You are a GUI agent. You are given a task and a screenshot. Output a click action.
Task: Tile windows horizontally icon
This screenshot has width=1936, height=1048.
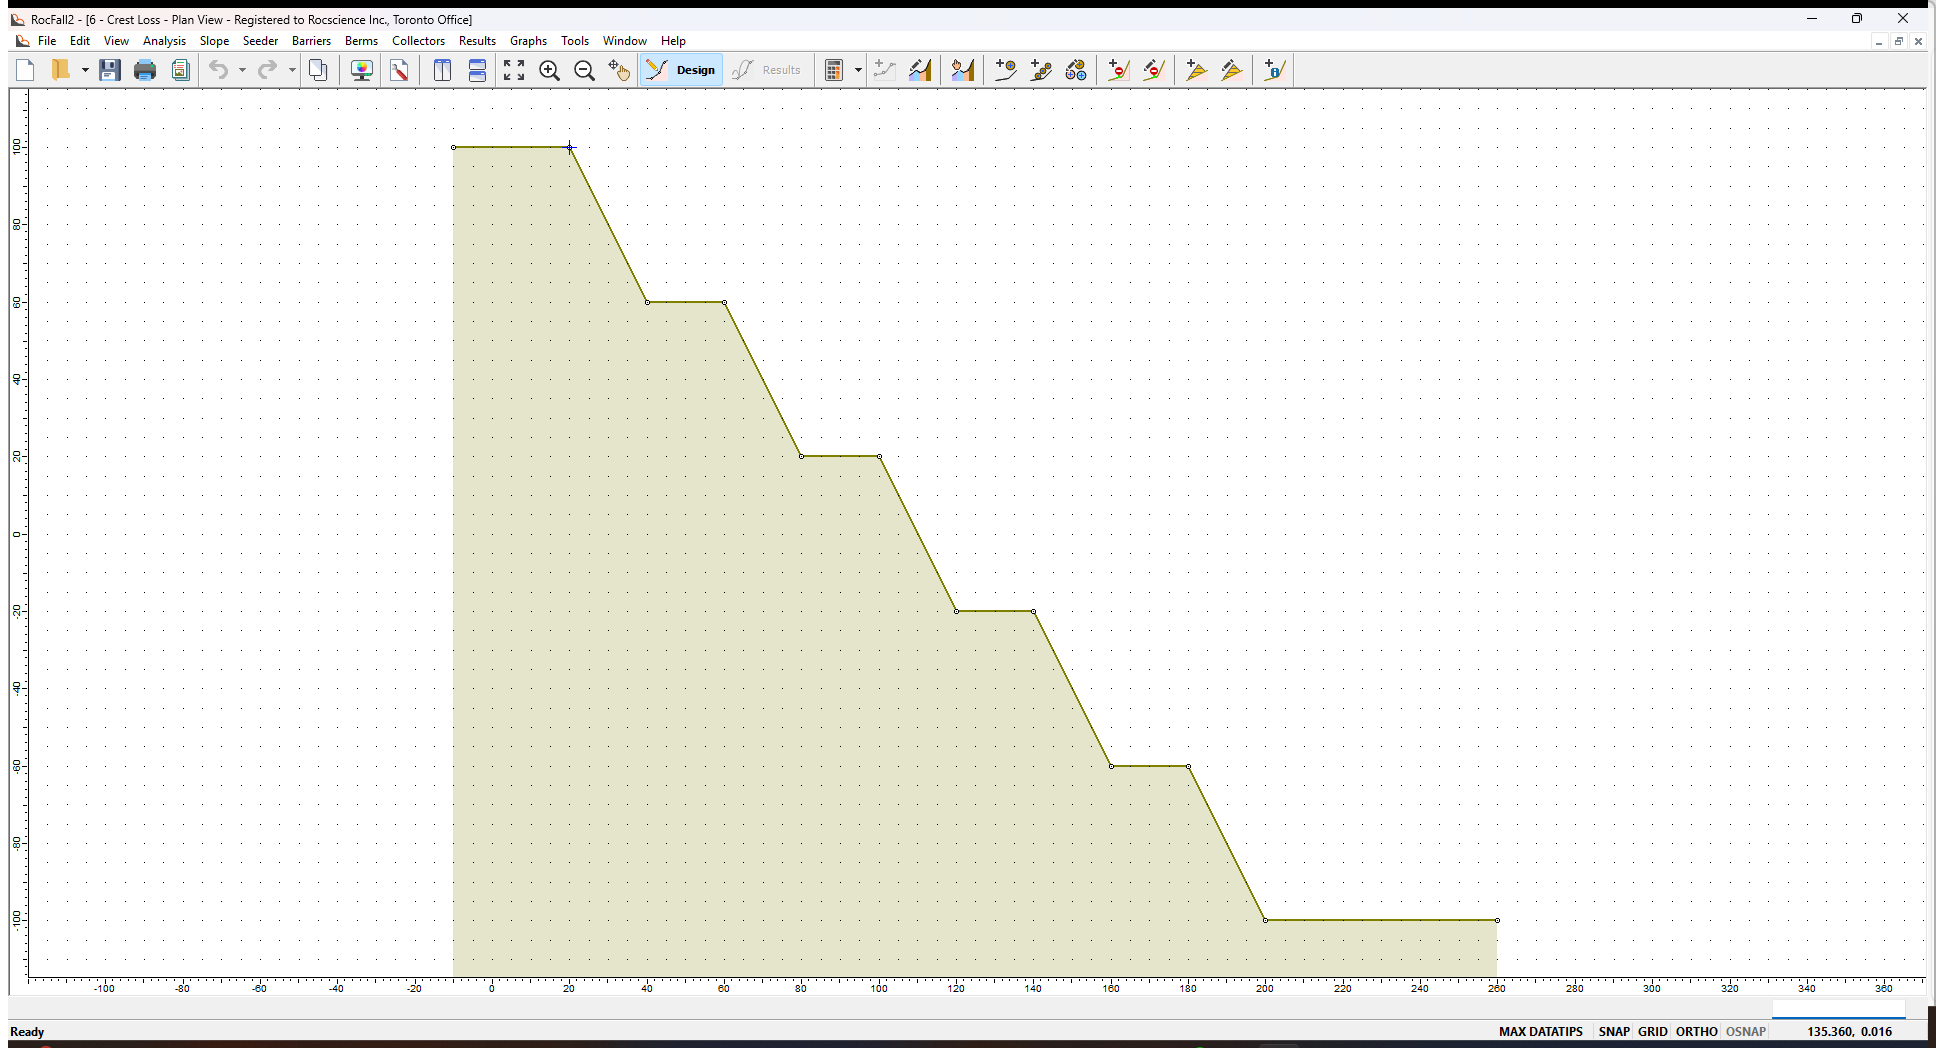[477, 70]
